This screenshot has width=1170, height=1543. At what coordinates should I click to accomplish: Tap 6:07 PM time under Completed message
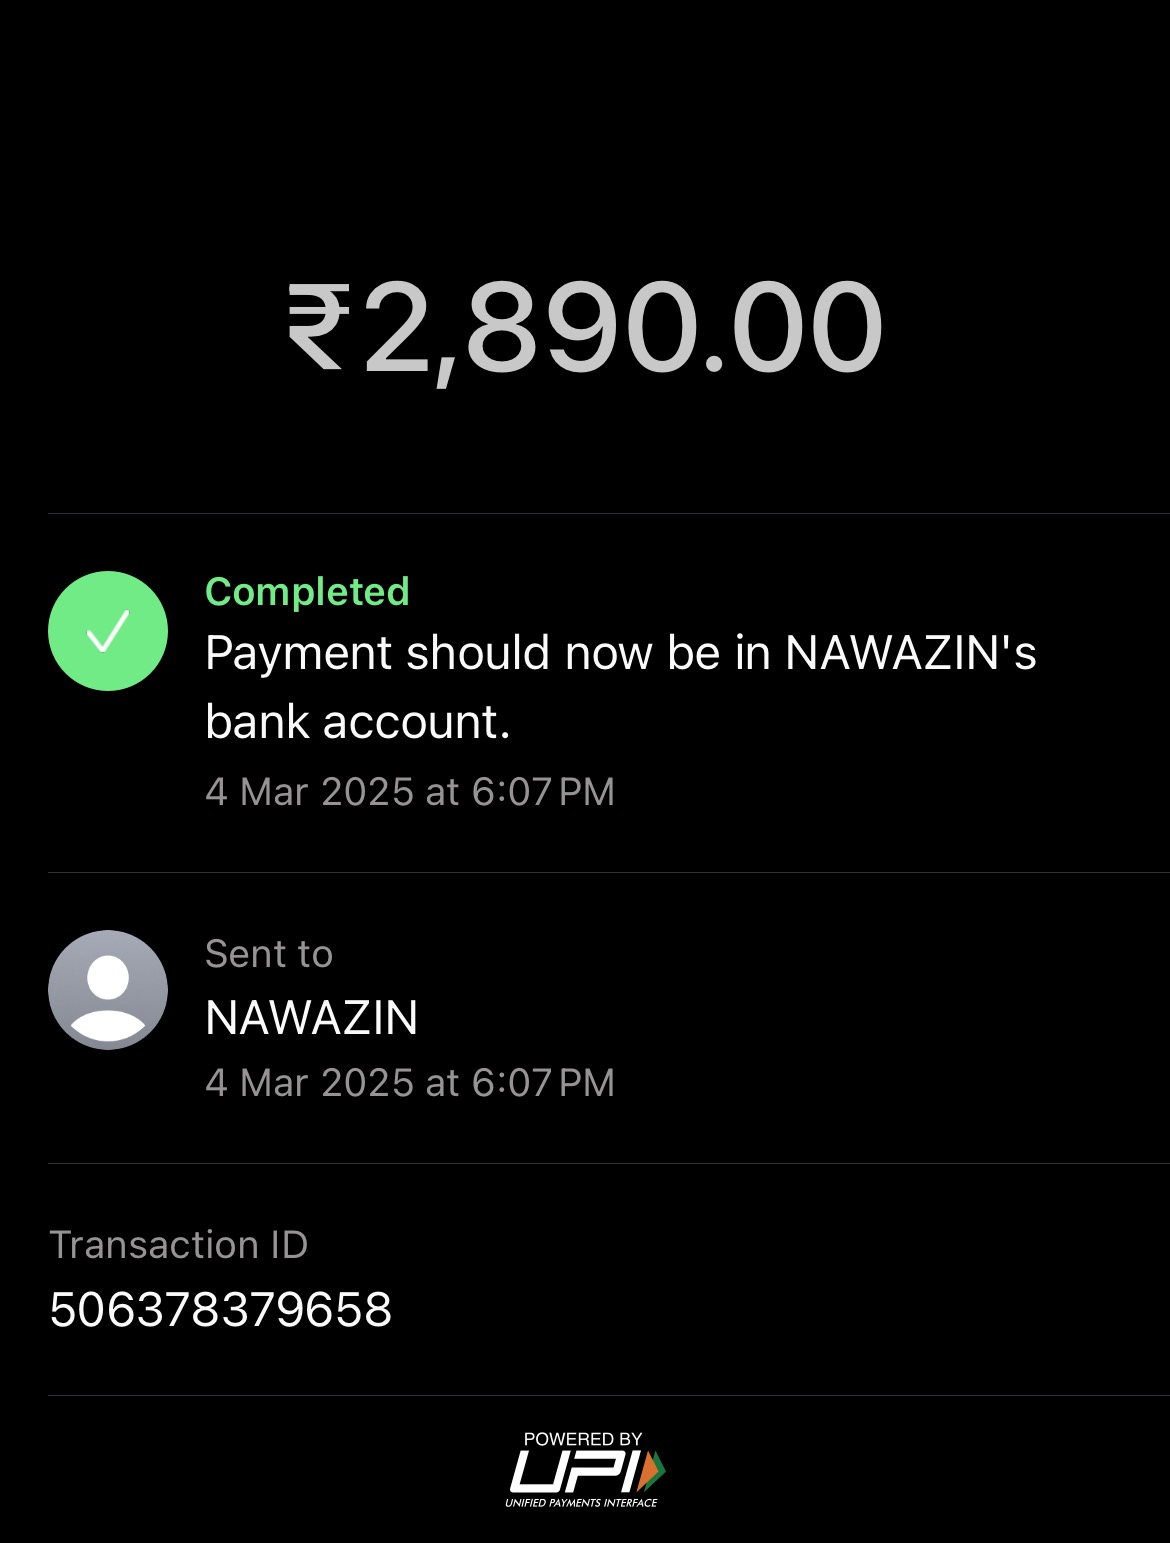pyautogui.click(x=543, y=792)
